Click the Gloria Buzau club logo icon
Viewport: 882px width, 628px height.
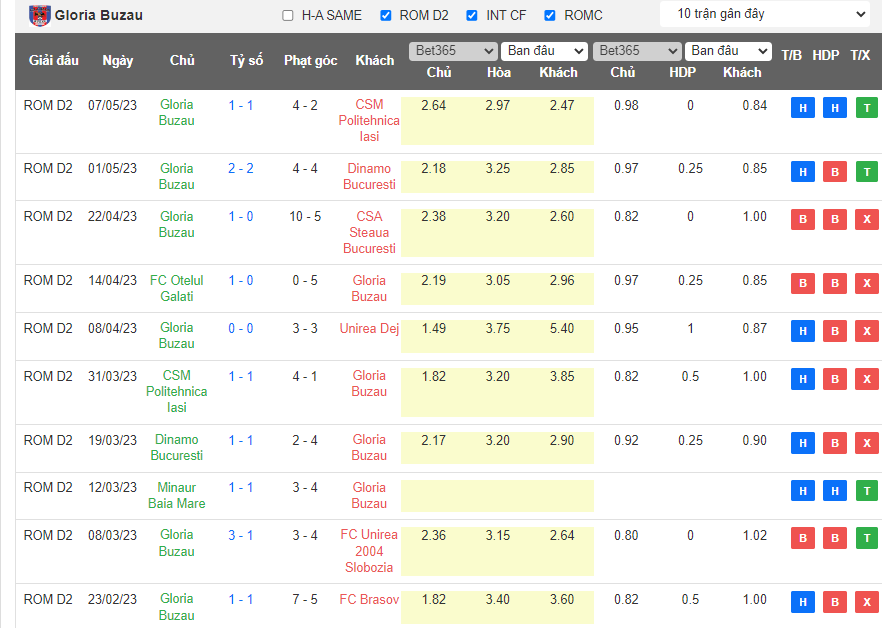click(x=40, y=15)
